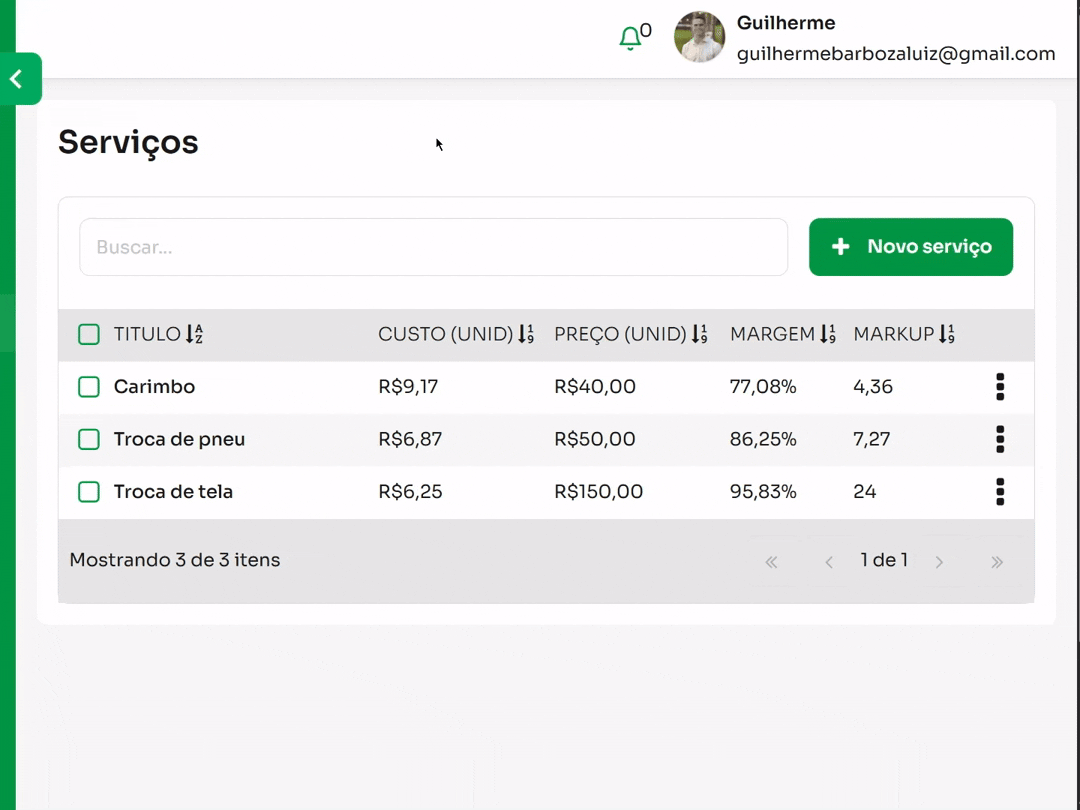Screen dimensions: 1080x810
Task: Sort the Preço (Unid) column
Action: (x=700, y=334)
